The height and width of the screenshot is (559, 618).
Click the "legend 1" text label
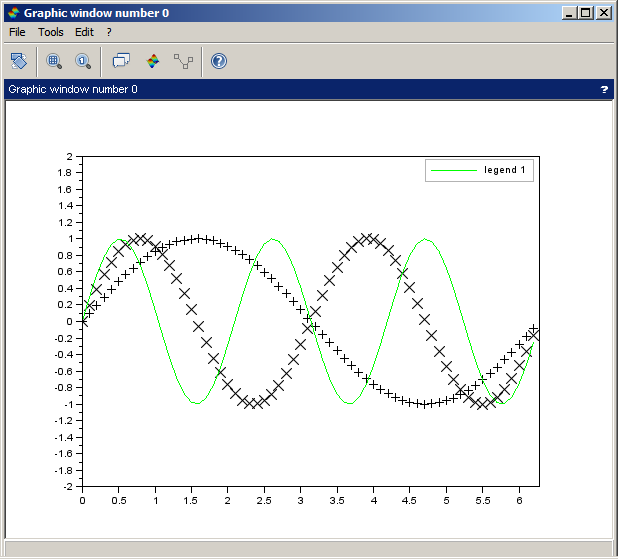[x=505, y=170]
